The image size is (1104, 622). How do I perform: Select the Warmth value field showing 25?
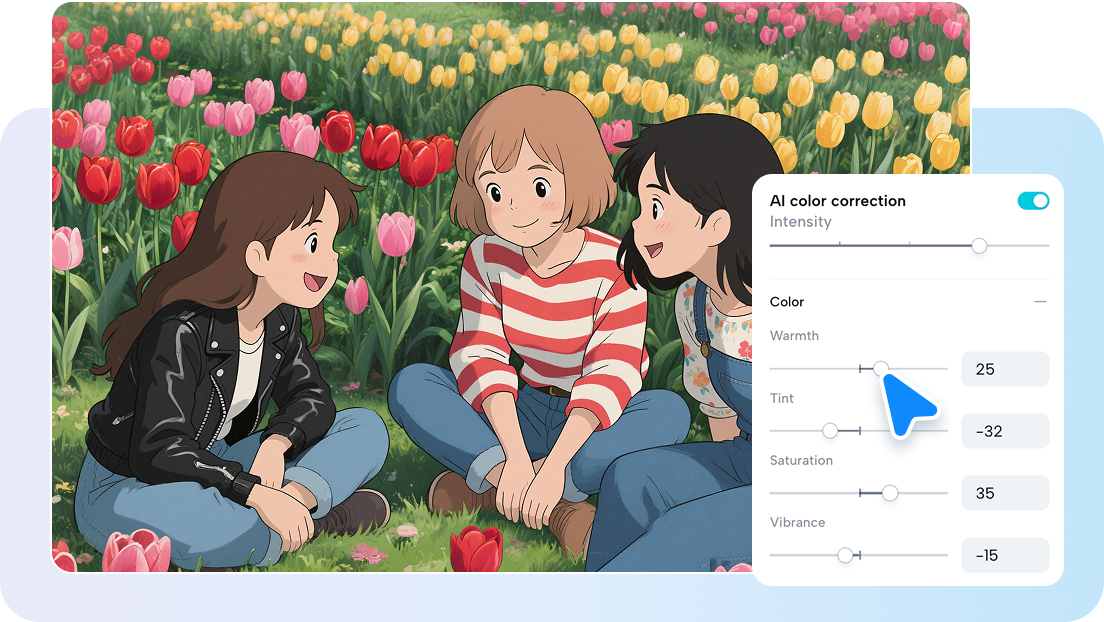click(x=1004, y=369)
